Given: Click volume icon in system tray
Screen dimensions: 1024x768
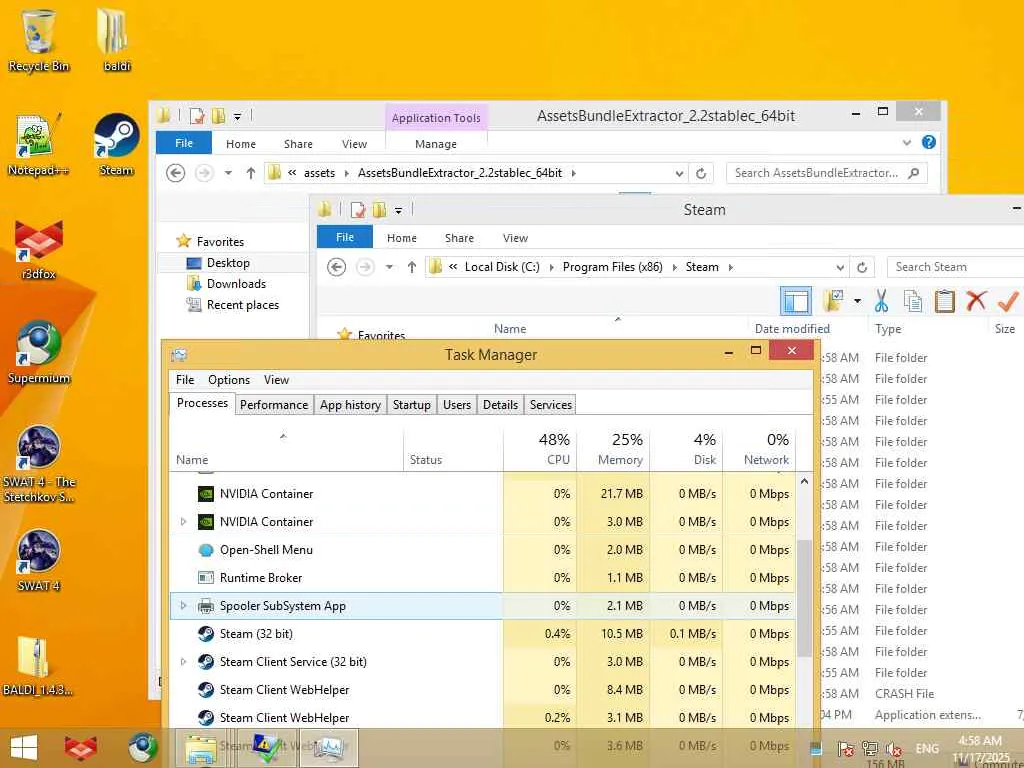Looking at the screenshot, I should tap(893, 749).
